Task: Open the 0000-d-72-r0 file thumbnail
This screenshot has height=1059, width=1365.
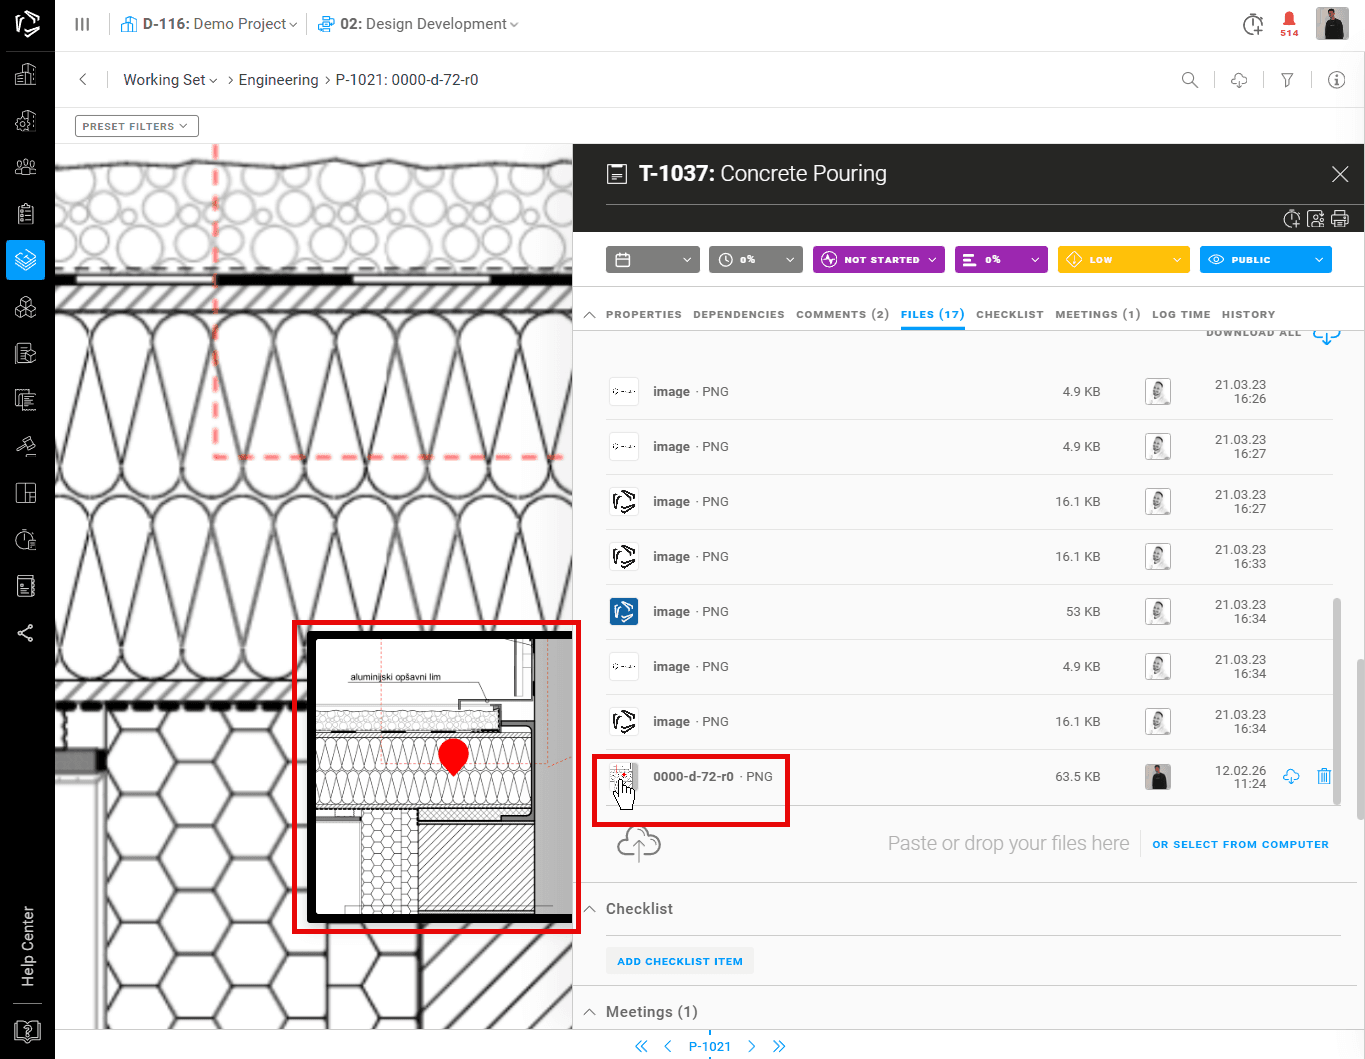Action: point(623,777)
